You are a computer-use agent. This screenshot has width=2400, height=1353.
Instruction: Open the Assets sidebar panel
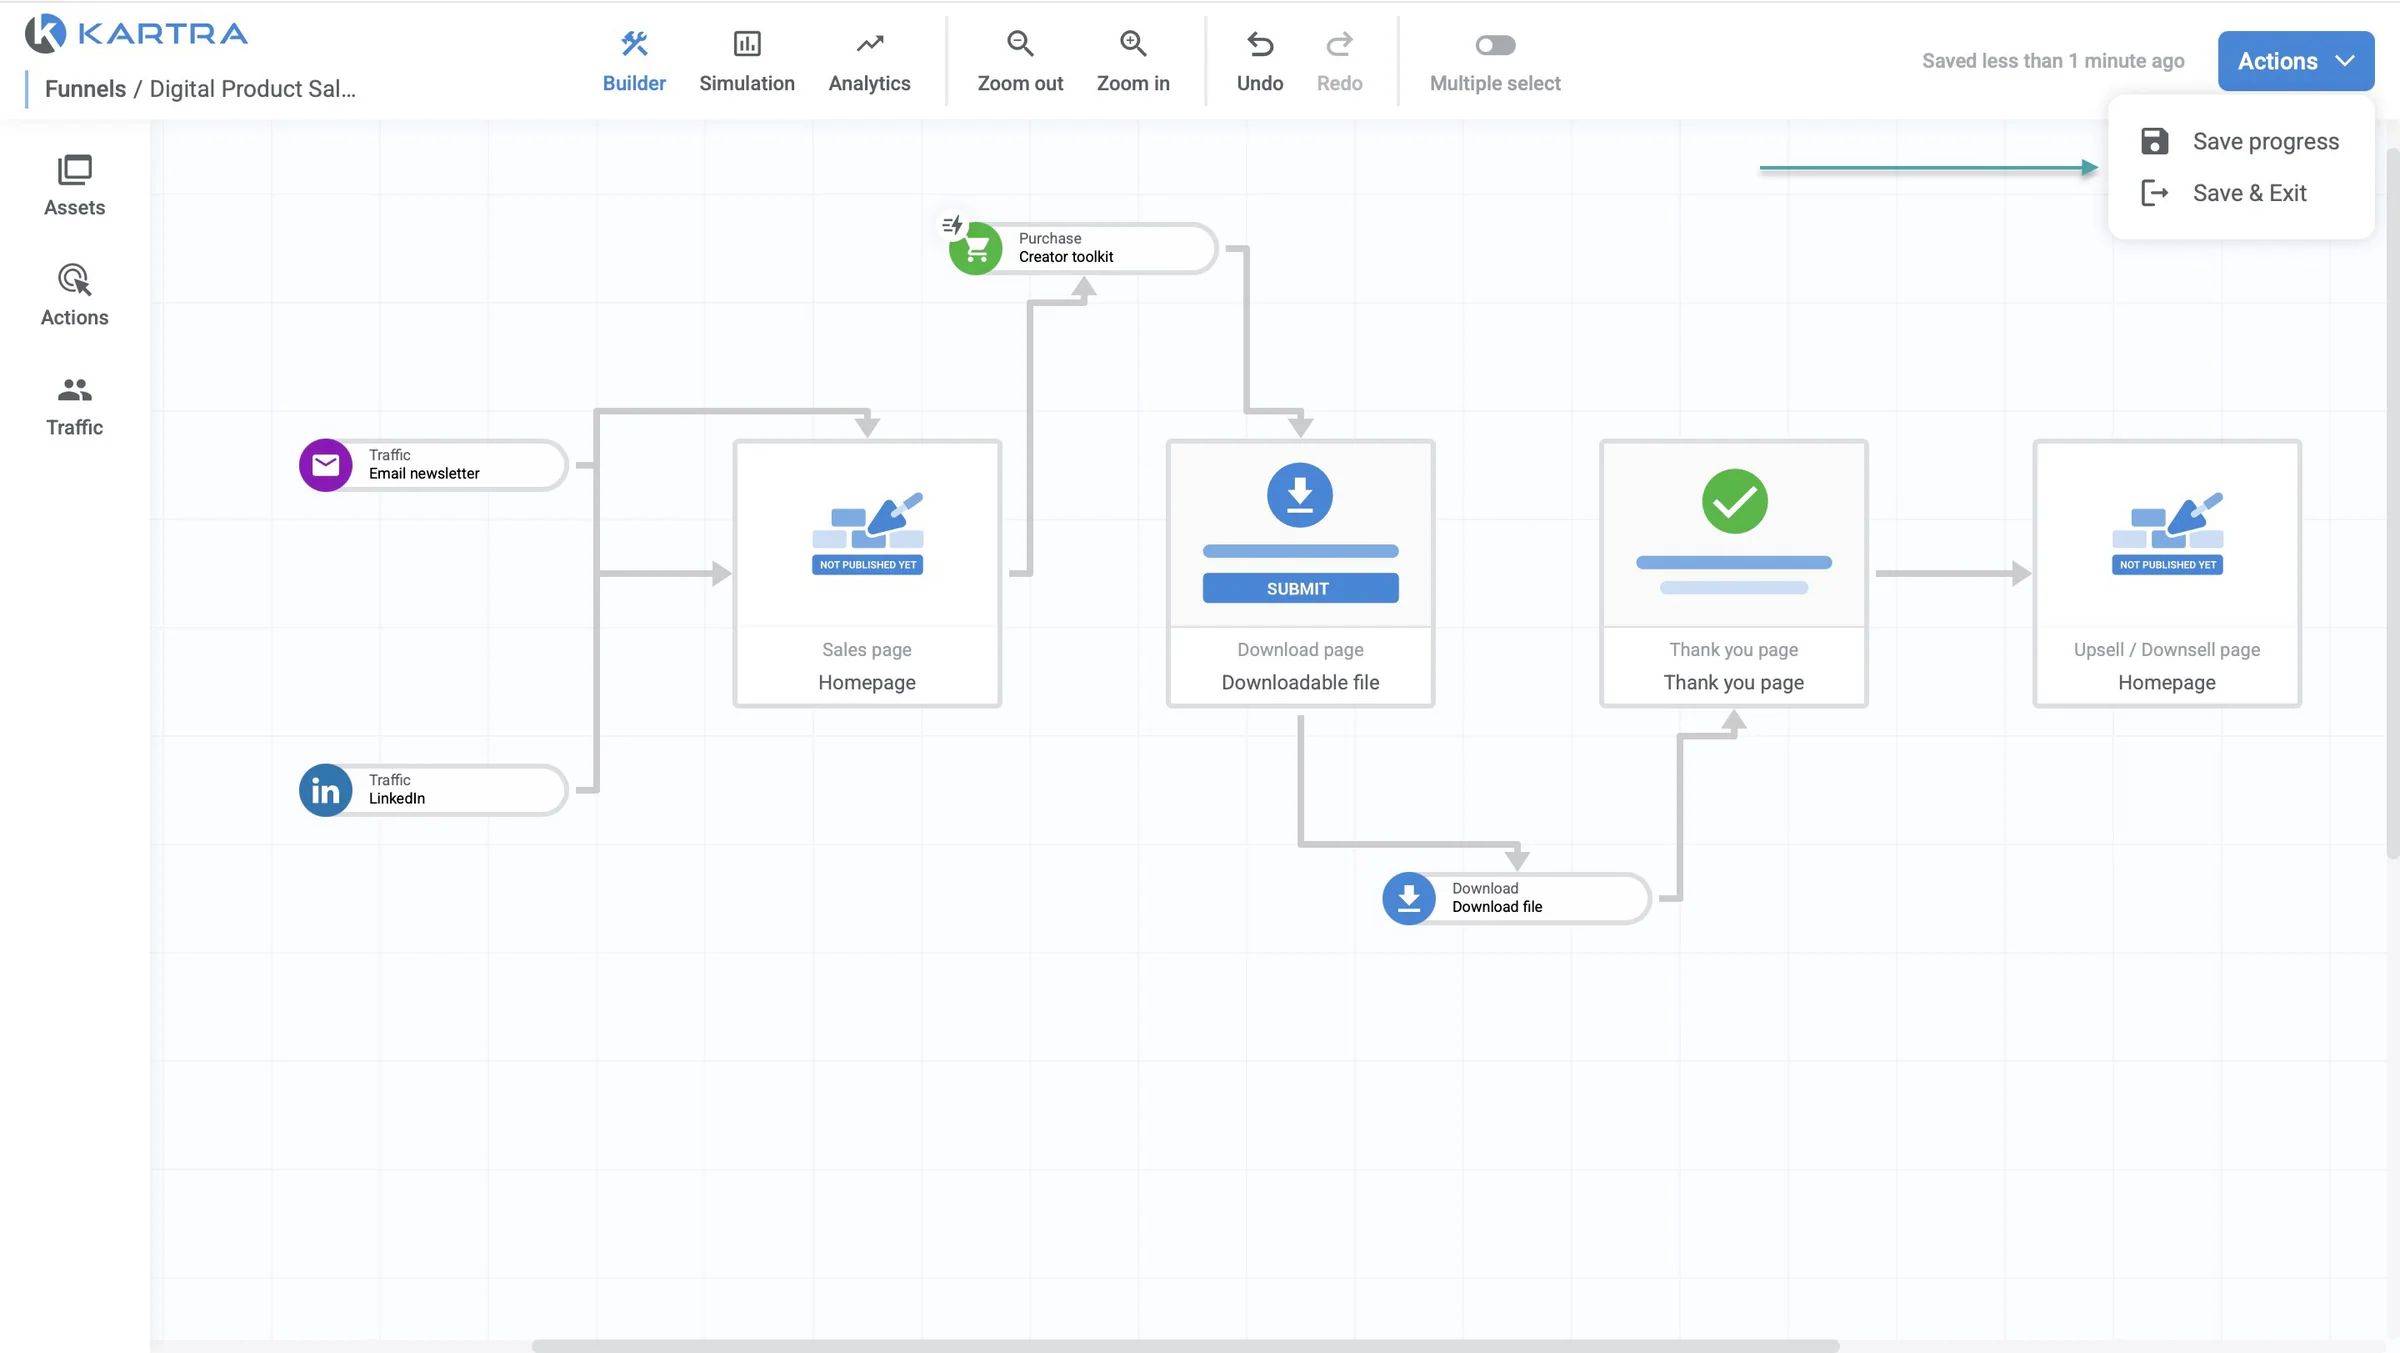(74, 186)
